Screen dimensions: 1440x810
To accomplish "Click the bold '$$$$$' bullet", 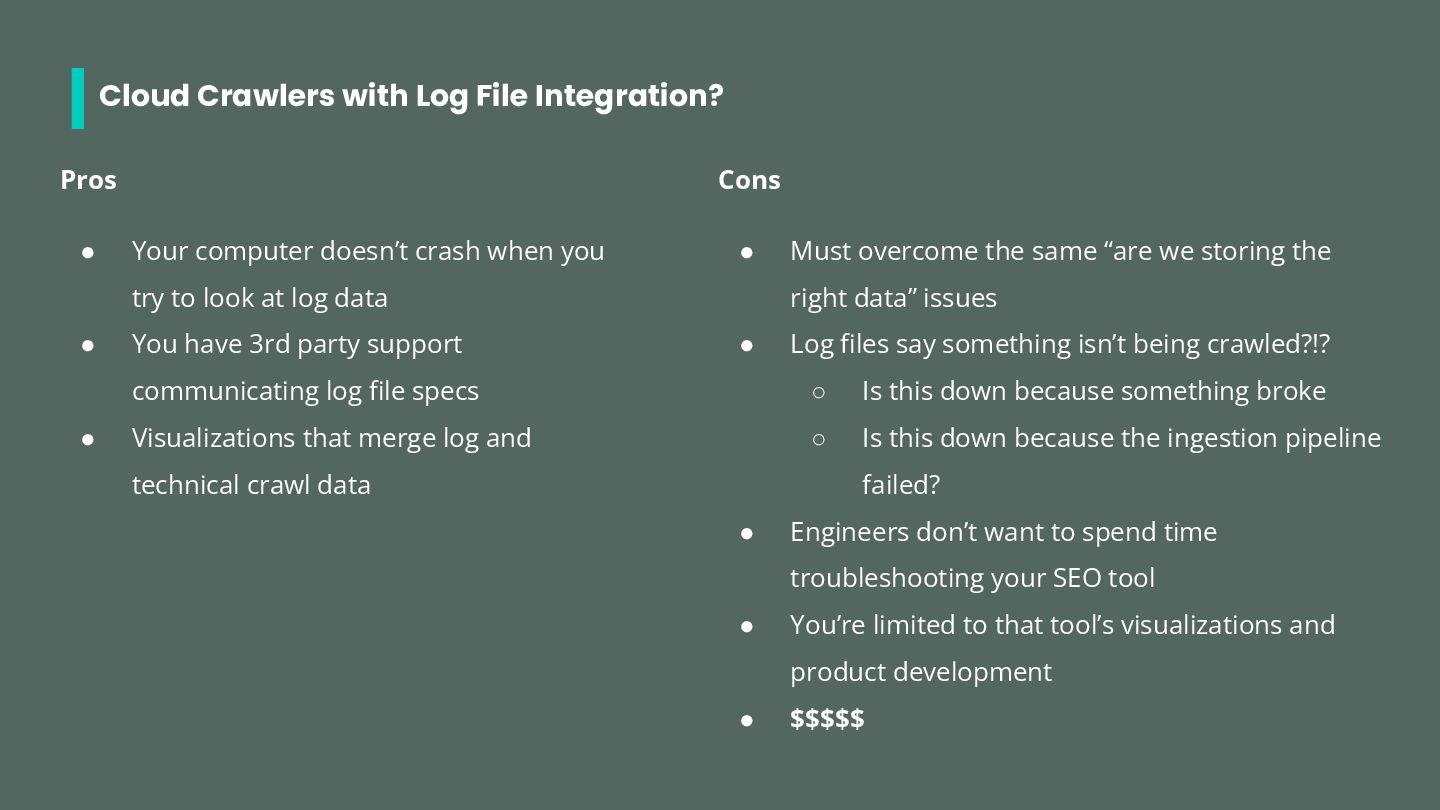I will coord(827,719).
